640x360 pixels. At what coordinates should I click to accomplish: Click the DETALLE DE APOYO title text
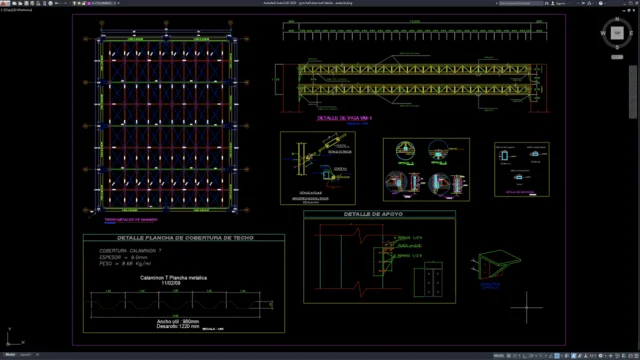373,214
